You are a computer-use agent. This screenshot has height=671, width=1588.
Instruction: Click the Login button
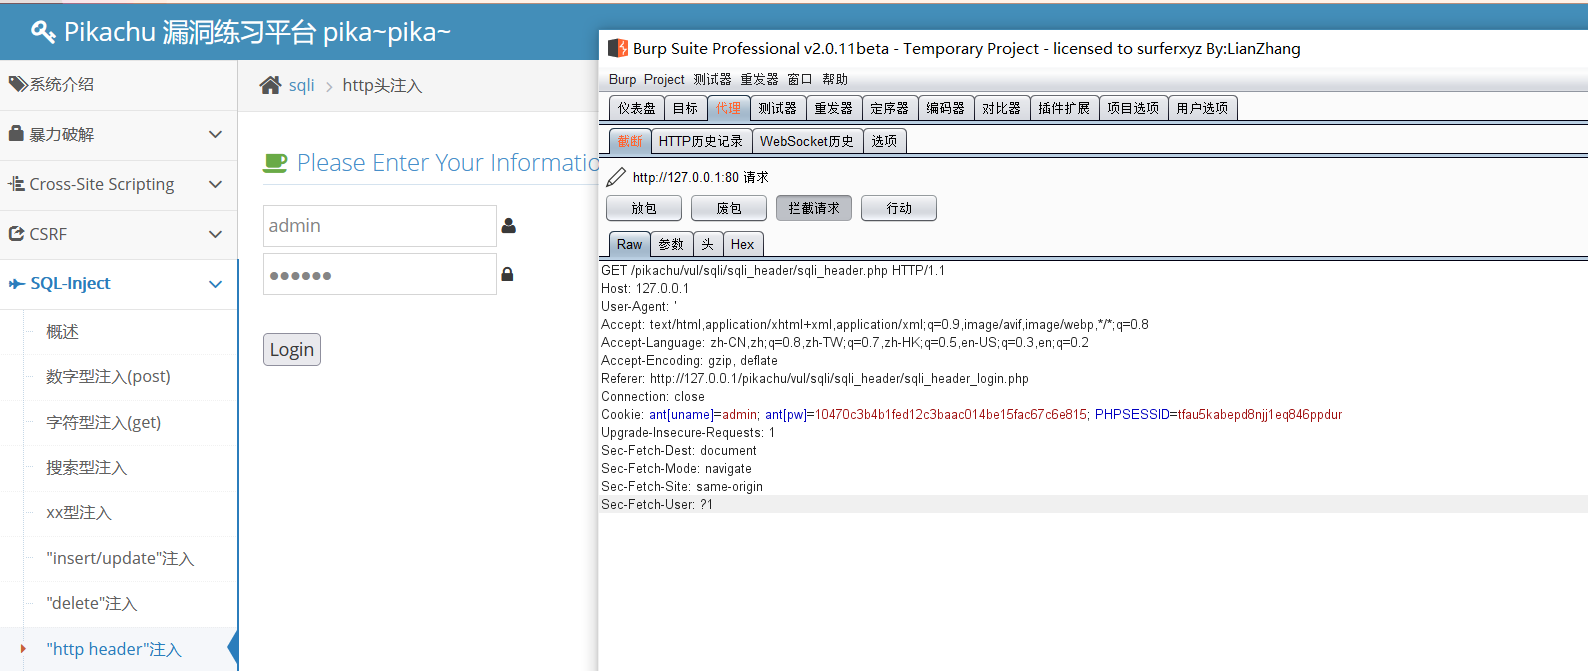(292, 349)
